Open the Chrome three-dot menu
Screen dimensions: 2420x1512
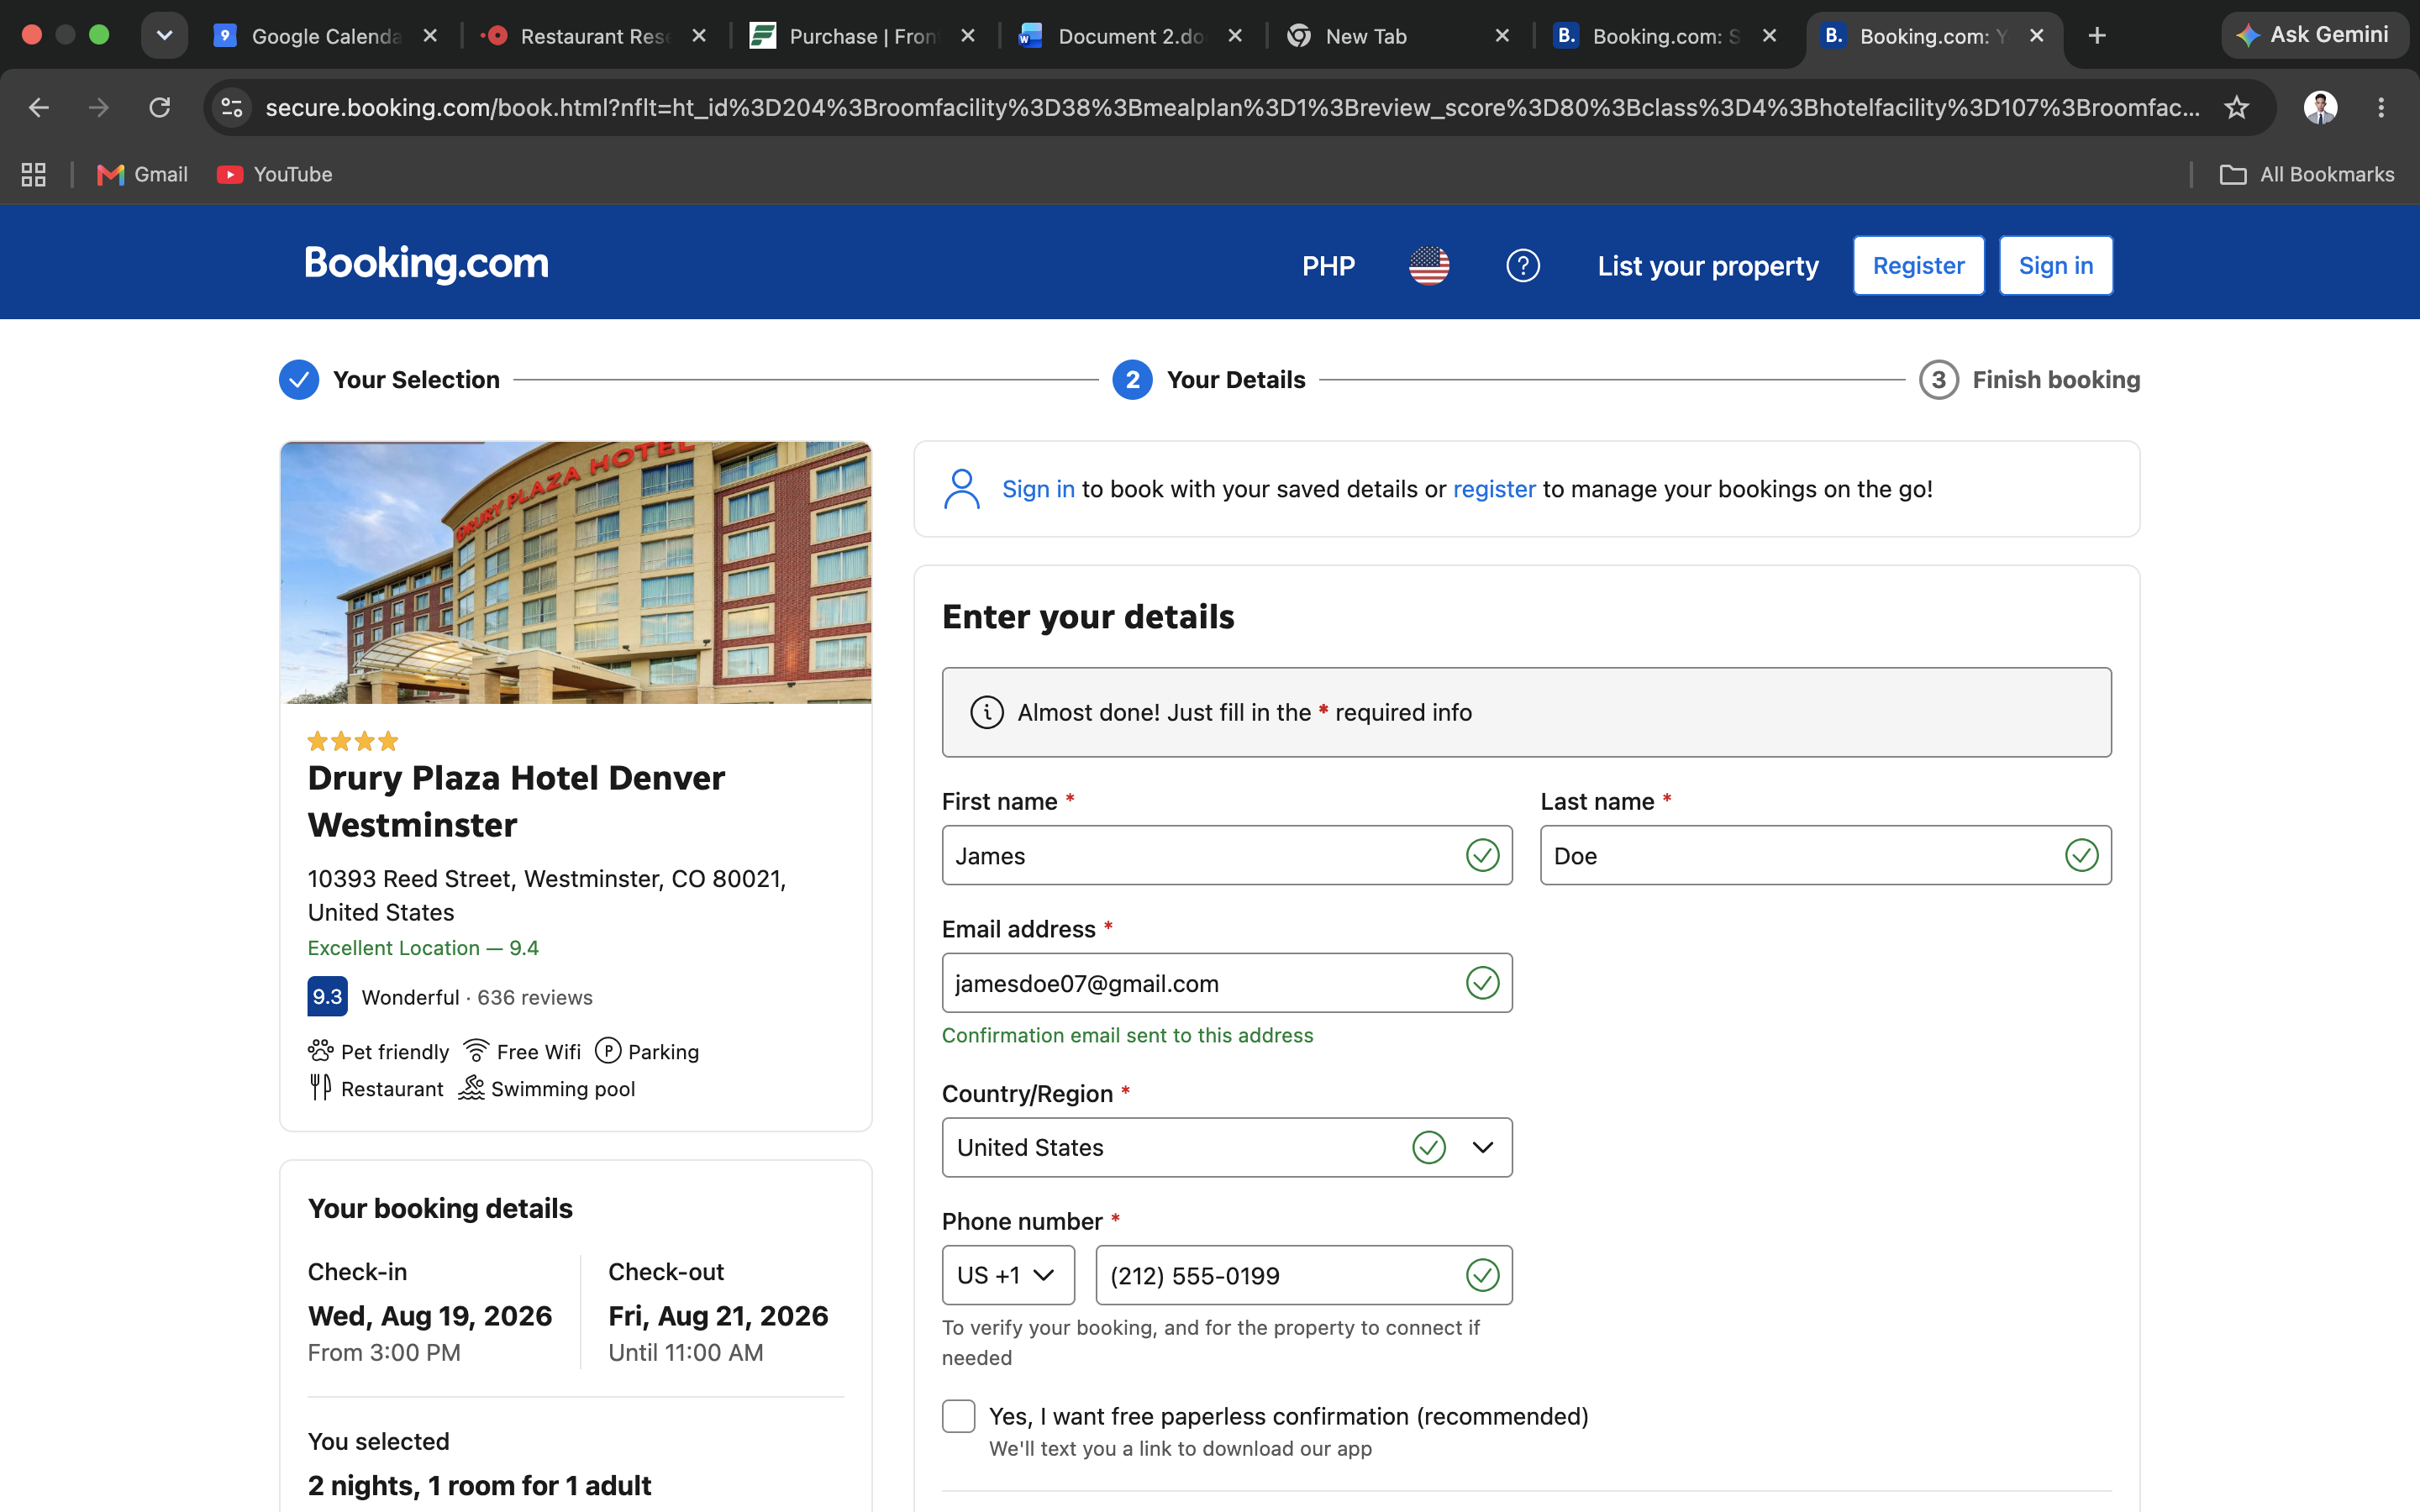(x=2381, y=107)
